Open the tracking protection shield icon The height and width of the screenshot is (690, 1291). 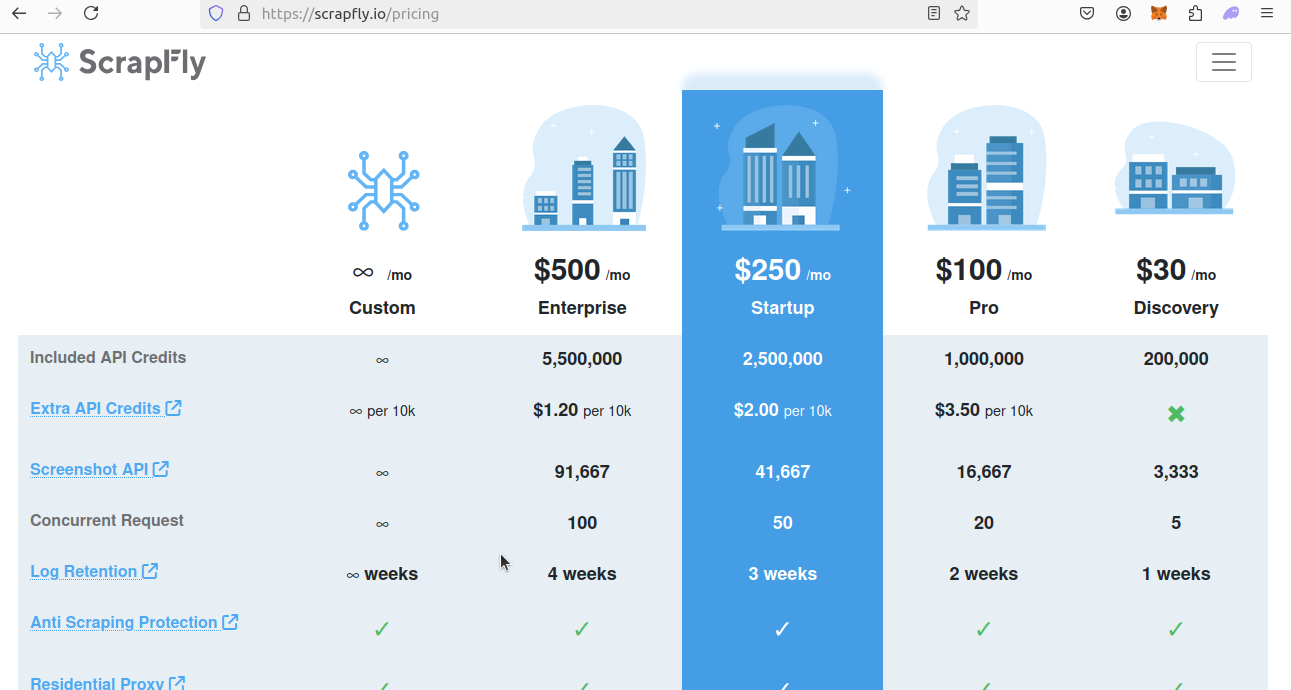(216, 14)
